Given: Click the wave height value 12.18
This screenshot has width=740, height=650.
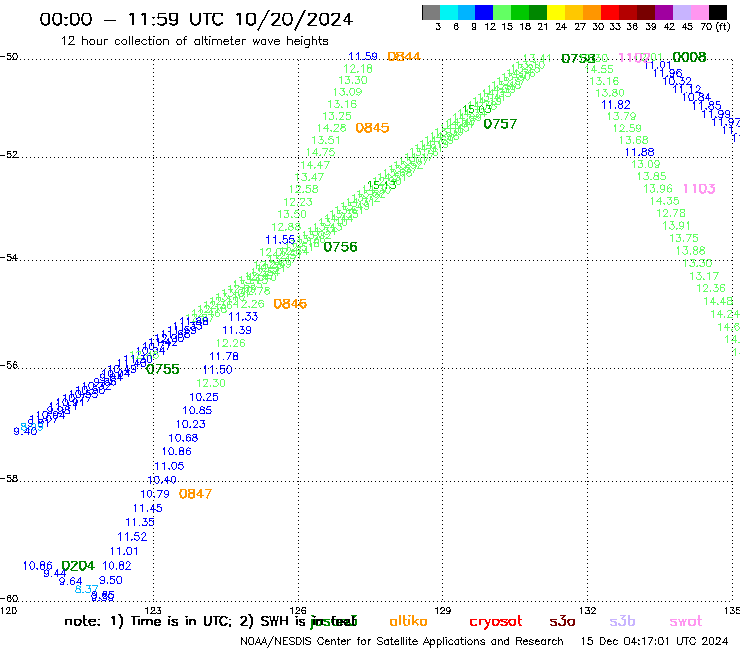Looking at the screenshot, I should [x=358, y=68].
